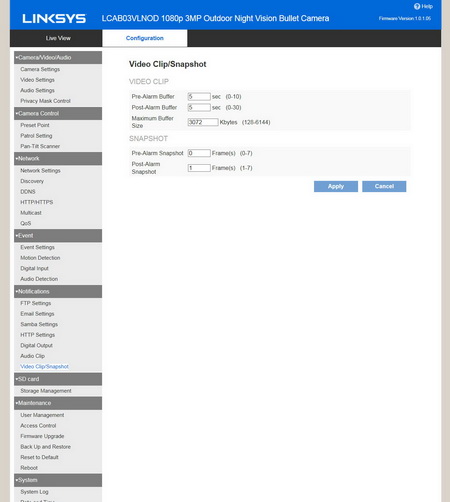Cancel the snapshot changes
Image resolution: width=450 pixels, height=502 pixels.
coord(384,186)
